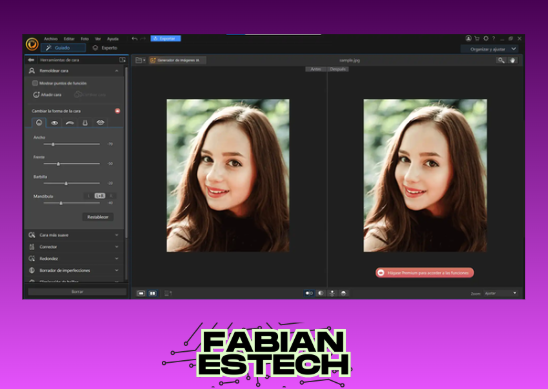This screenshot has width=548, height=389.
Task: Open the Foto menu
Action: click(85, 39)
